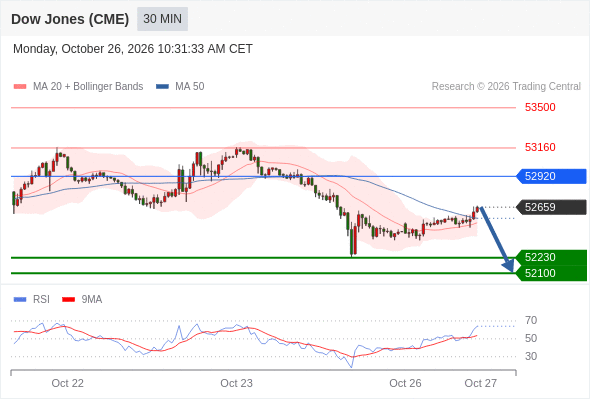Click the Oct 27 date axis label
The height and width of the screenshot is (400, 590).
pyautogui.click(x=481, y=383)
